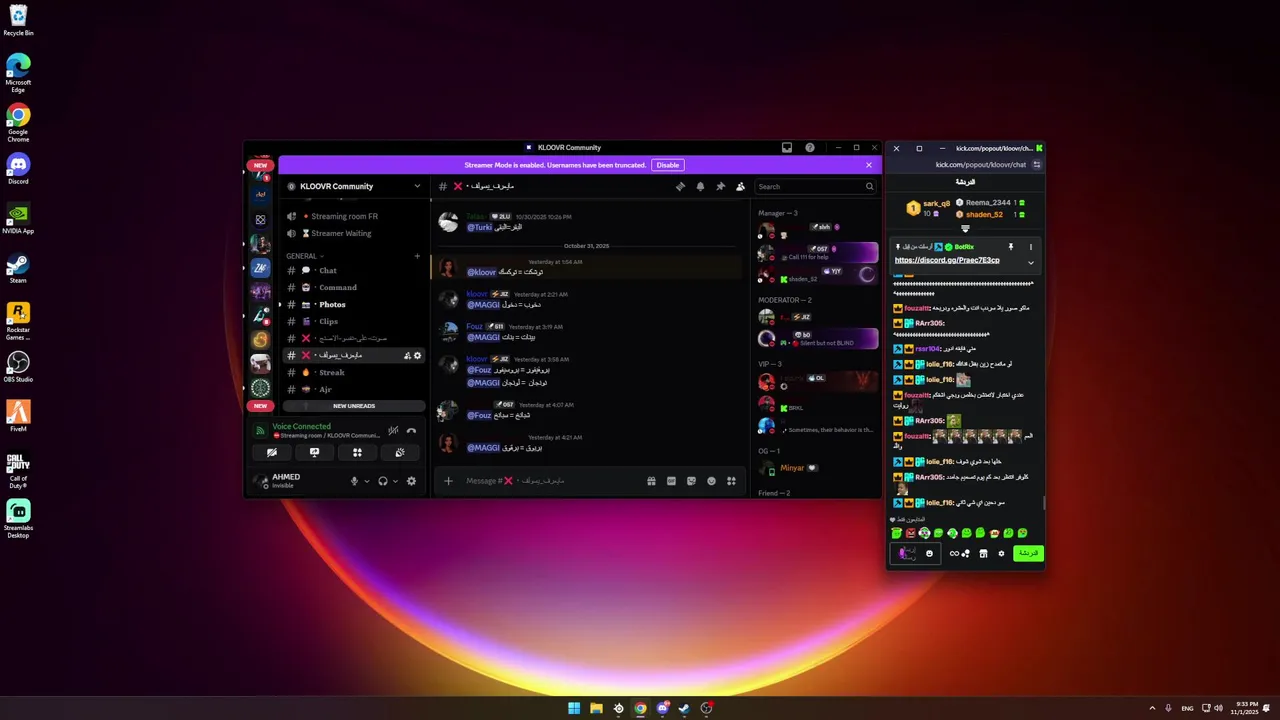Click the @kloovr mention in chat

482,272
